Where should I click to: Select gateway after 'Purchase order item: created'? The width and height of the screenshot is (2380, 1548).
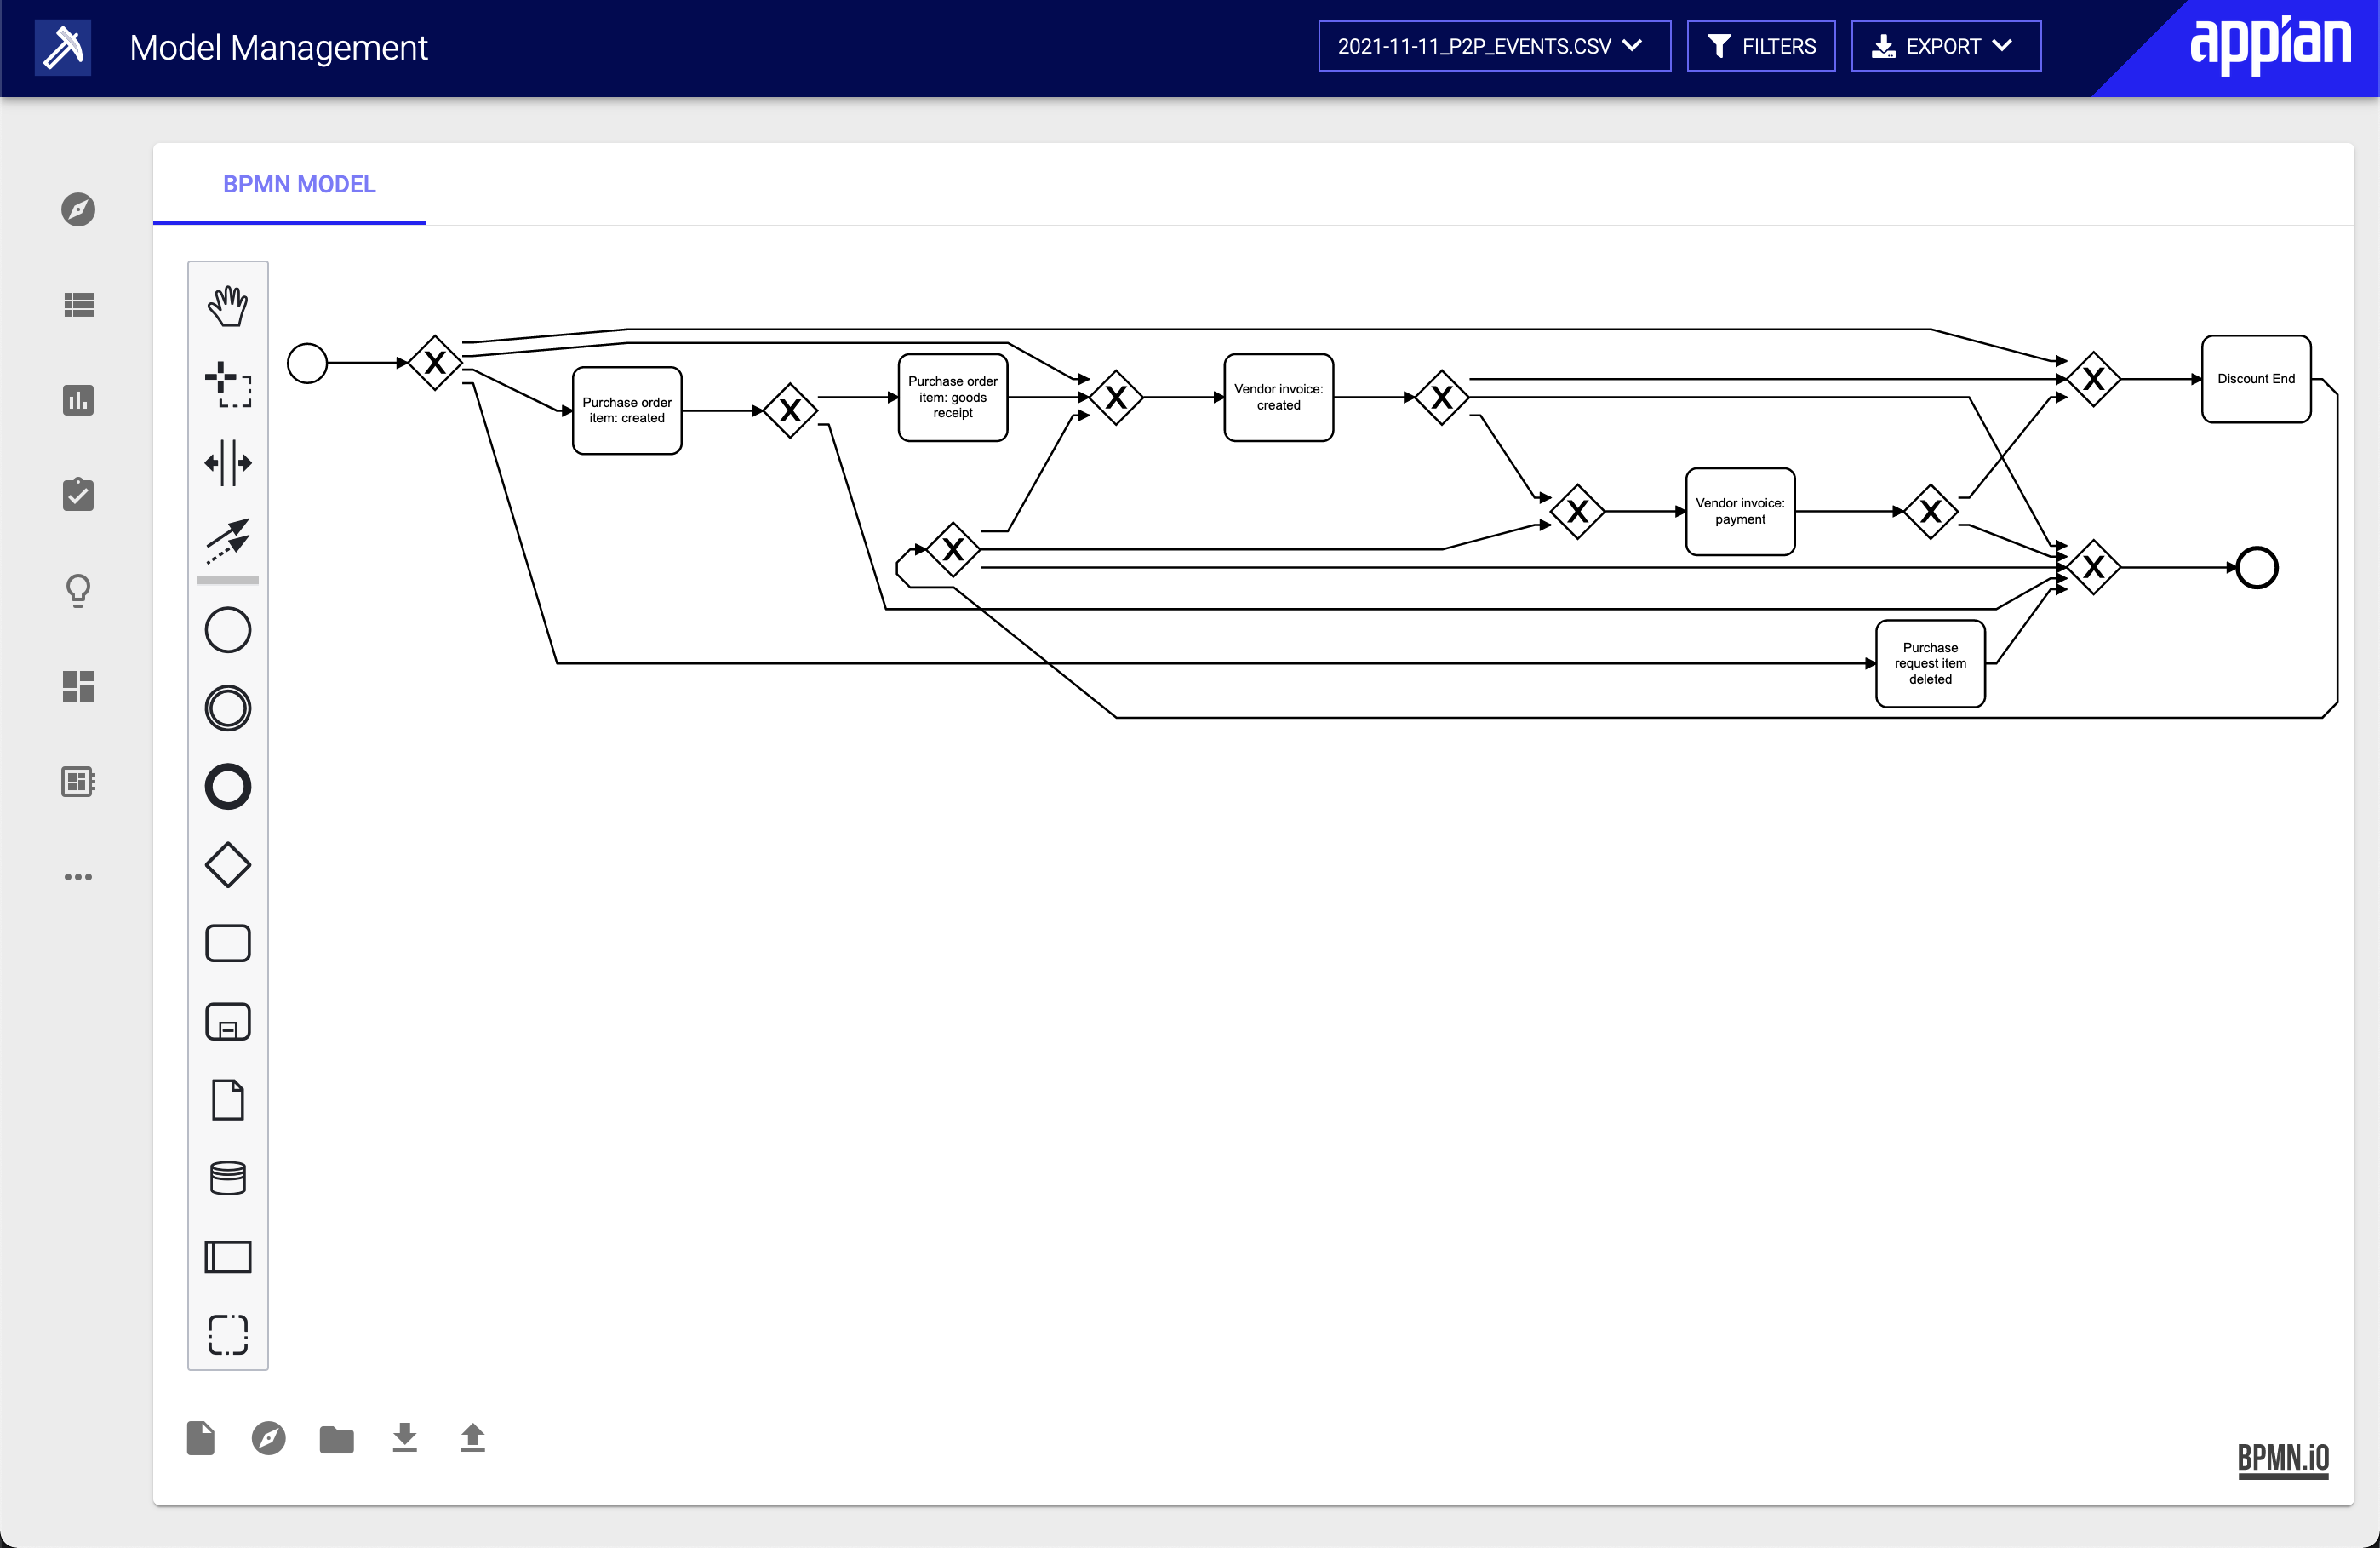tap(790, 411)
